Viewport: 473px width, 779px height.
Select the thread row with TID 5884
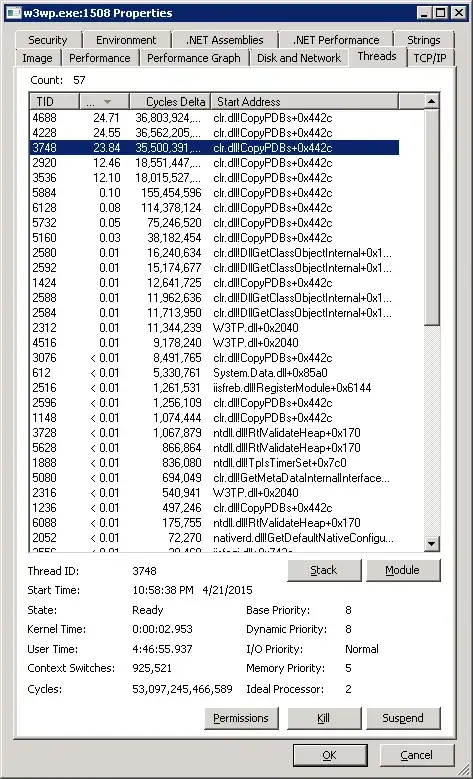click(214, 193)
